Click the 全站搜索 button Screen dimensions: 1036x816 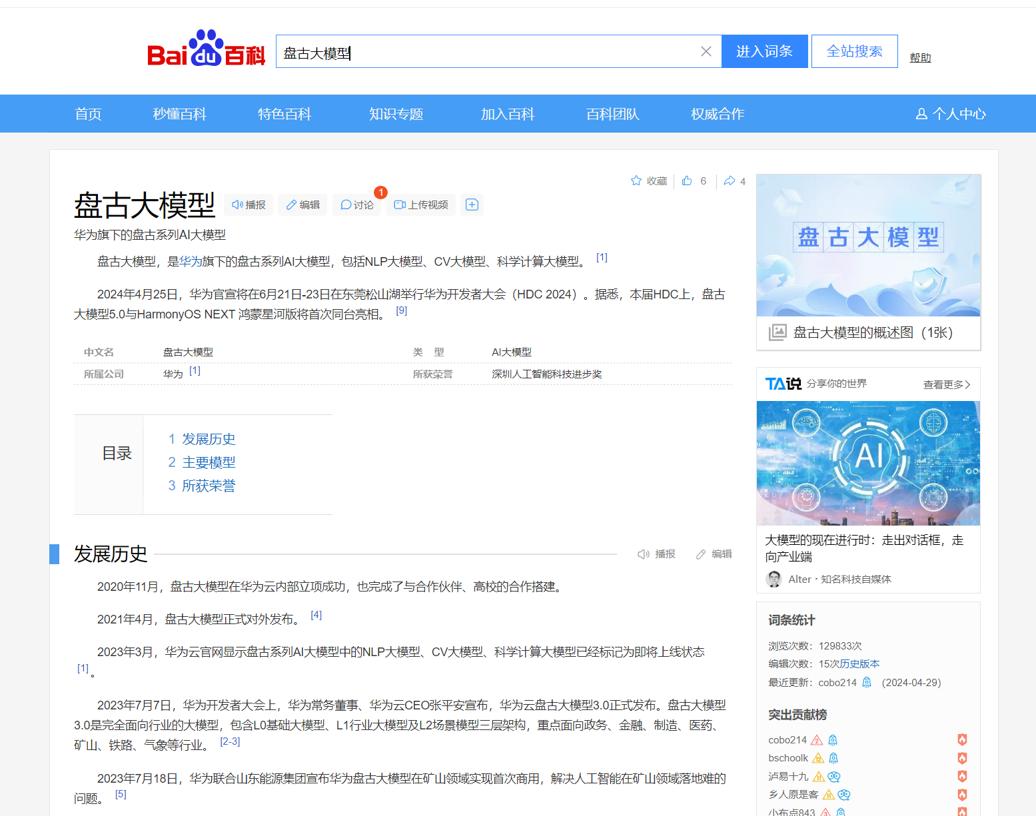pos(854,52)
